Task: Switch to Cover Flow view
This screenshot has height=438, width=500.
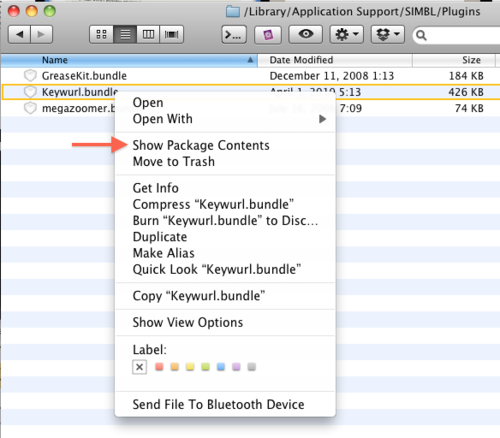Action: pyautogui.click(x=172, y=34)
